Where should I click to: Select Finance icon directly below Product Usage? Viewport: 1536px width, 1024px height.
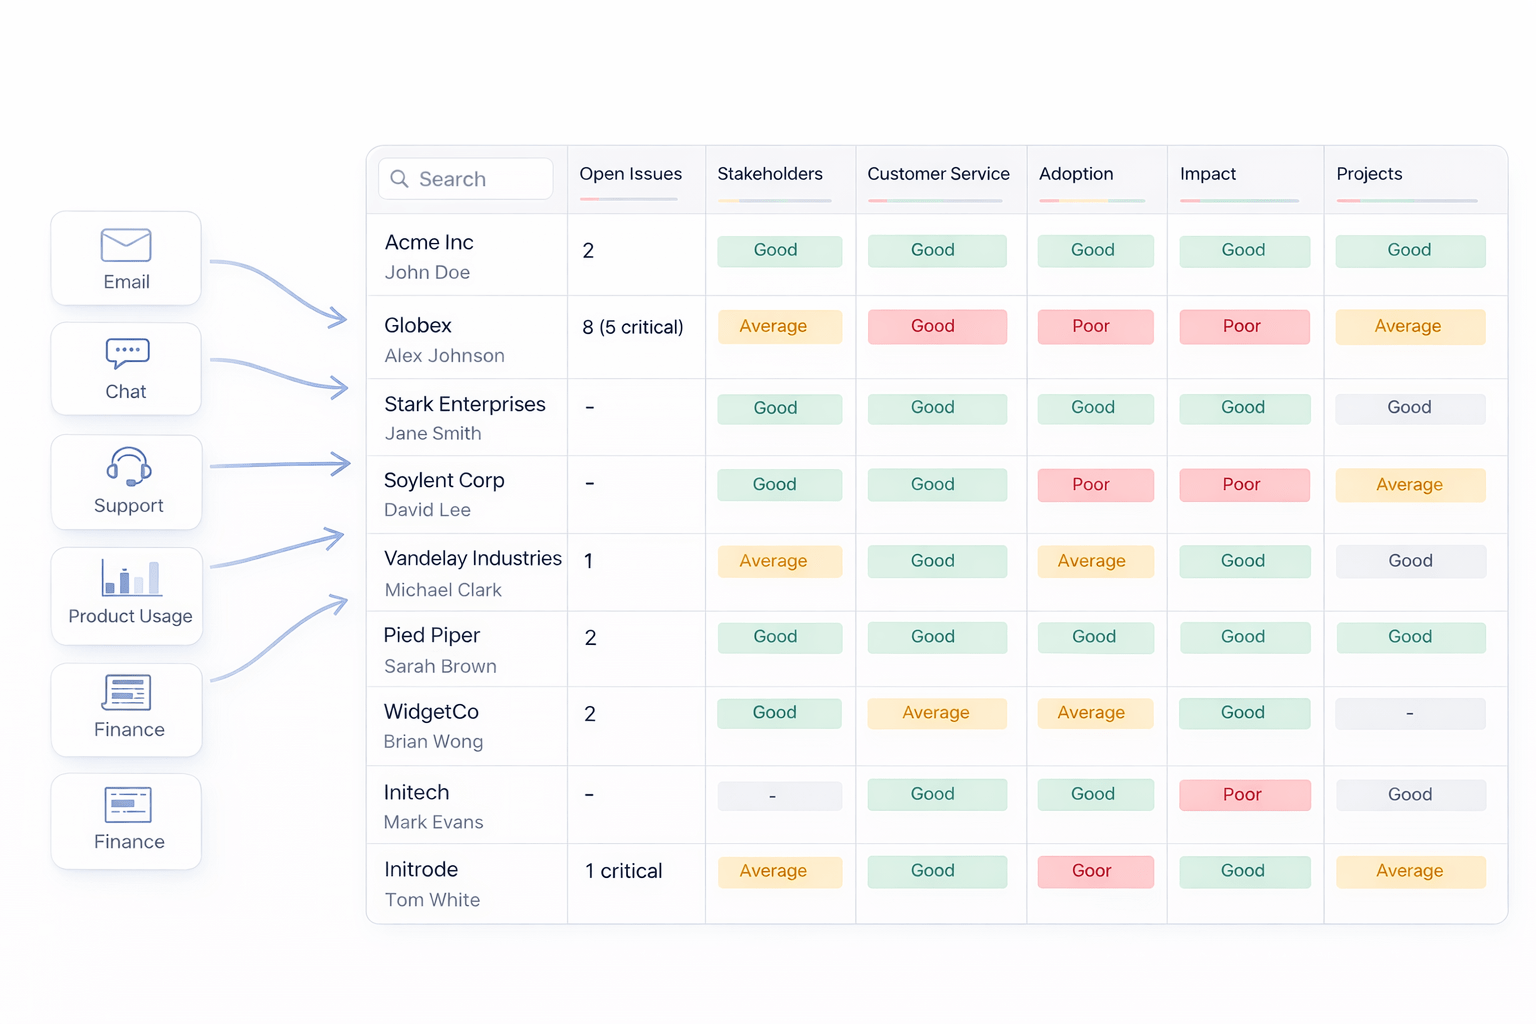[127, 692]
